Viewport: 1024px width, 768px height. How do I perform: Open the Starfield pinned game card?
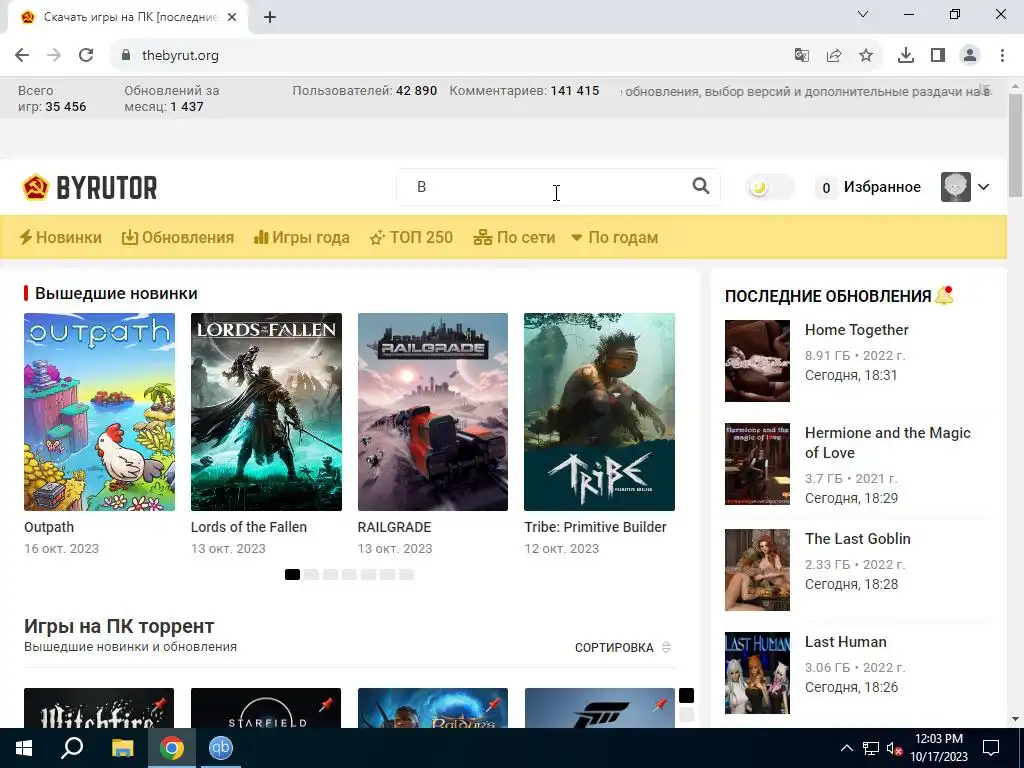tap(266, 708)
